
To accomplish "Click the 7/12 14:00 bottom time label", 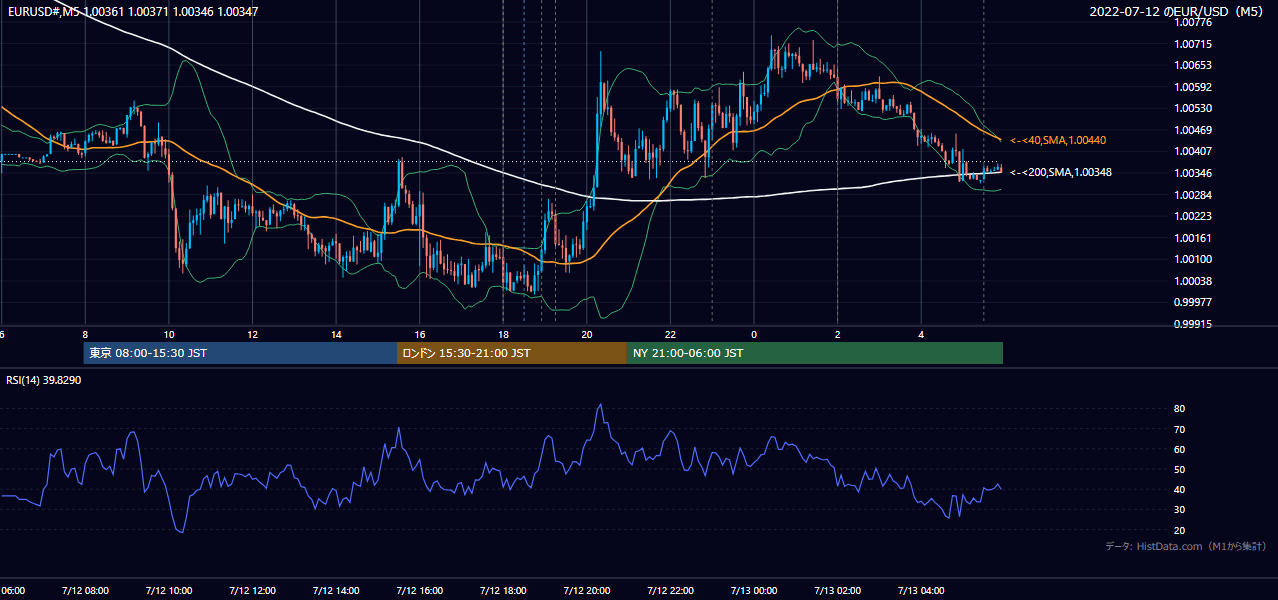I will (335, 591).
